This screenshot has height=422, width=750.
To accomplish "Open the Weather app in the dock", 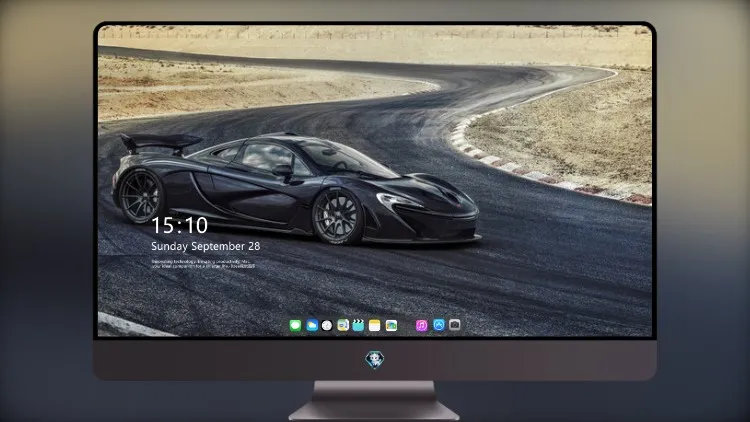I will click(312, 325).
